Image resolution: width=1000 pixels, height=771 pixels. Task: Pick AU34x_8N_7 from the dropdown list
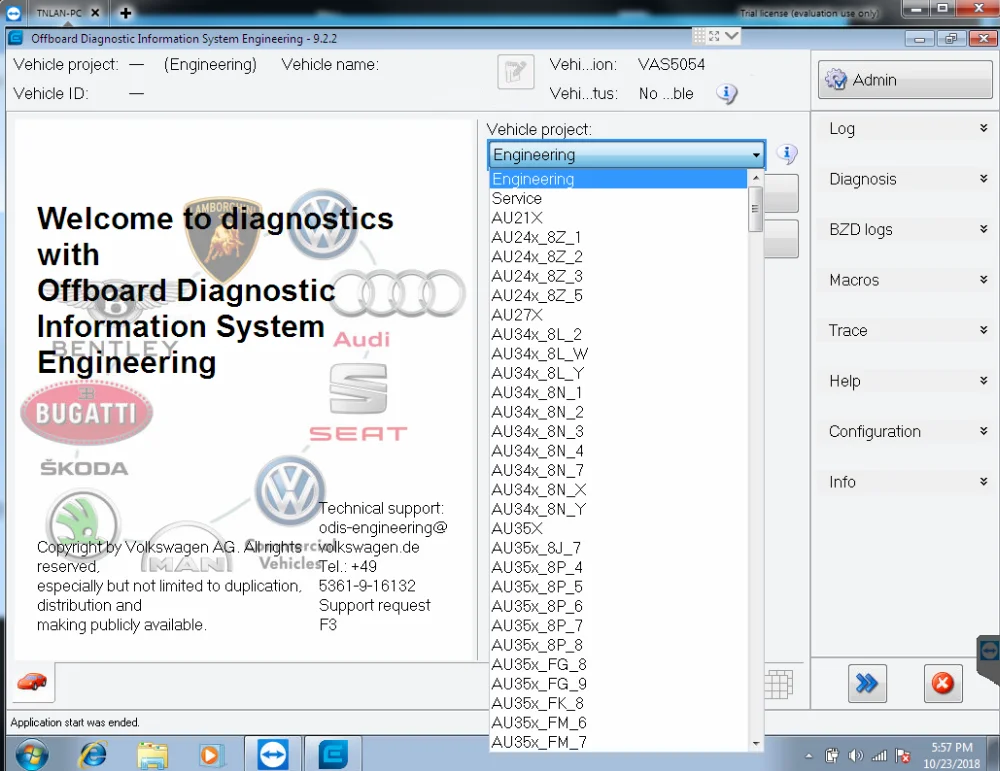618,470
